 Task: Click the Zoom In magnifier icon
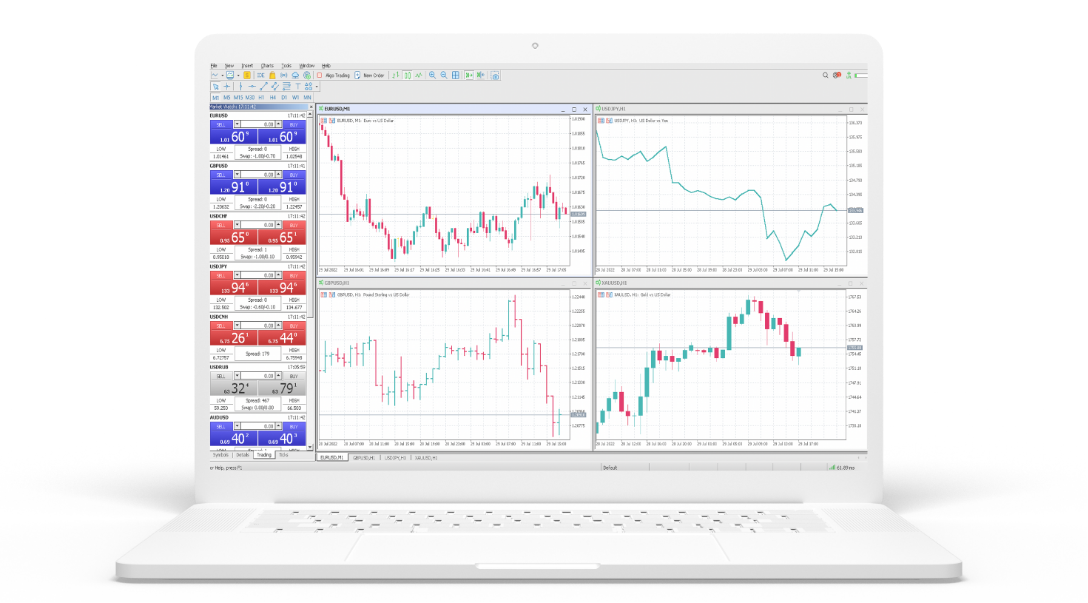(432, 75)
